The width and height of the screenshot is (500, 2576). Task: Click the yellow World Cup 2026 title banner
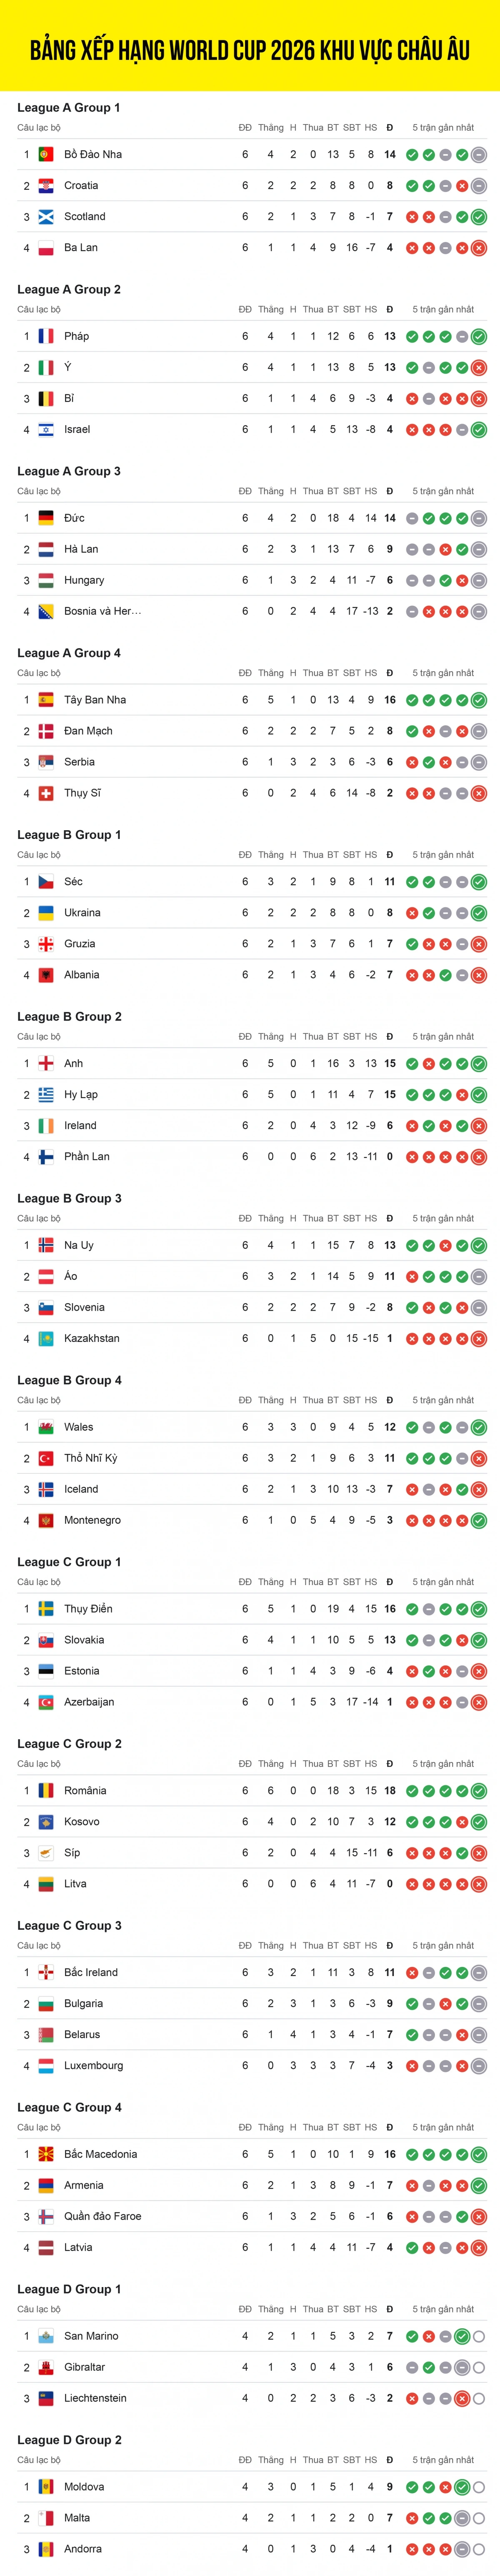point(250,48)
